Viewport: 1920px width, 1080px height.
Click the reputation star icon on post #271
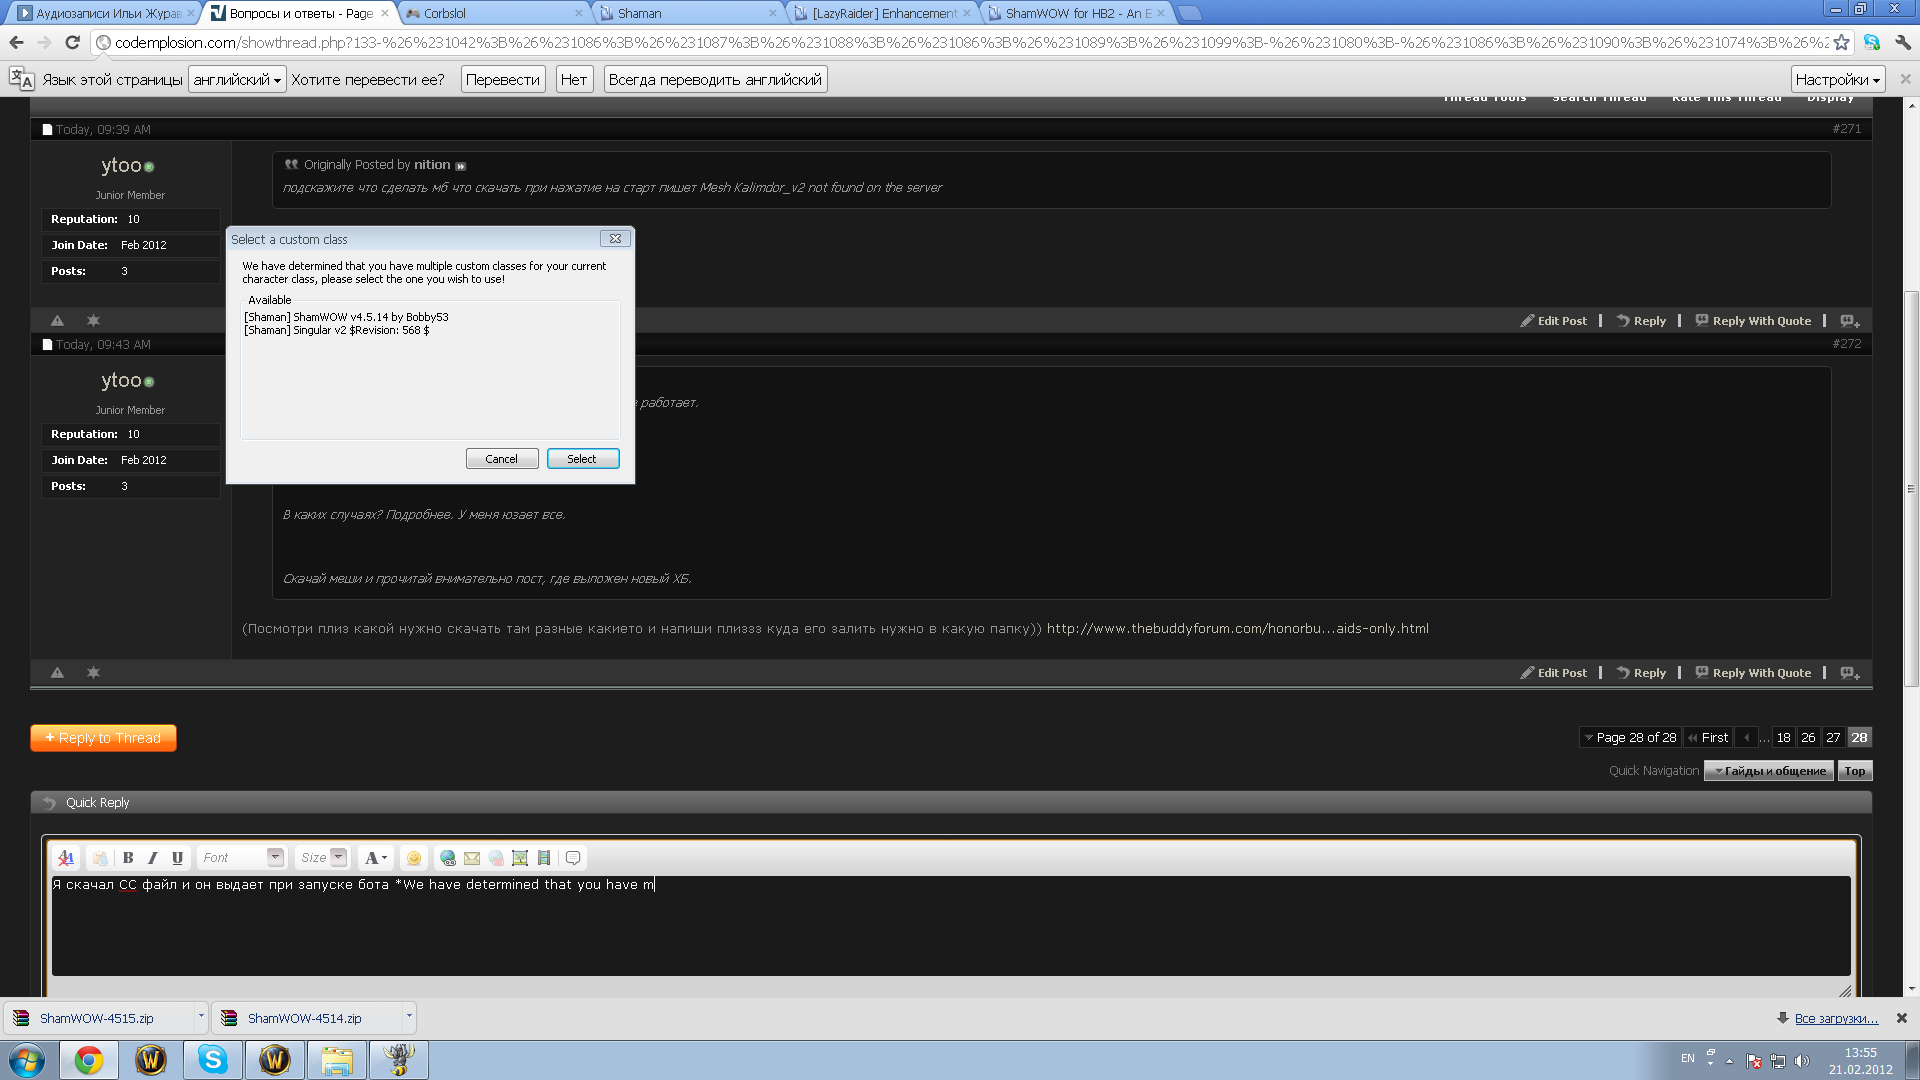93,321
